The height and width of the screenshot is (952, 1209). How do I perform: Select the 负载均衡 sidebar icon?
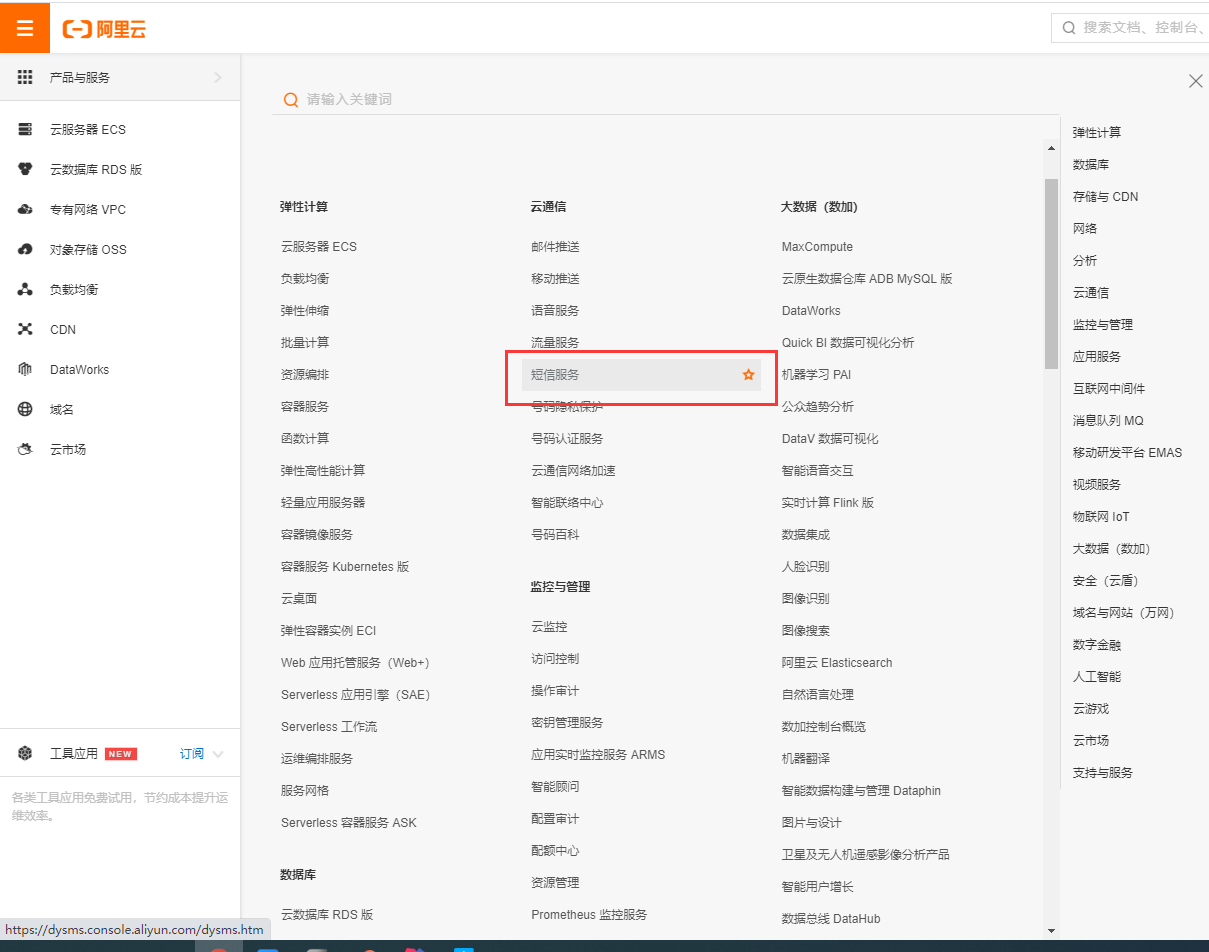point(25,288)
